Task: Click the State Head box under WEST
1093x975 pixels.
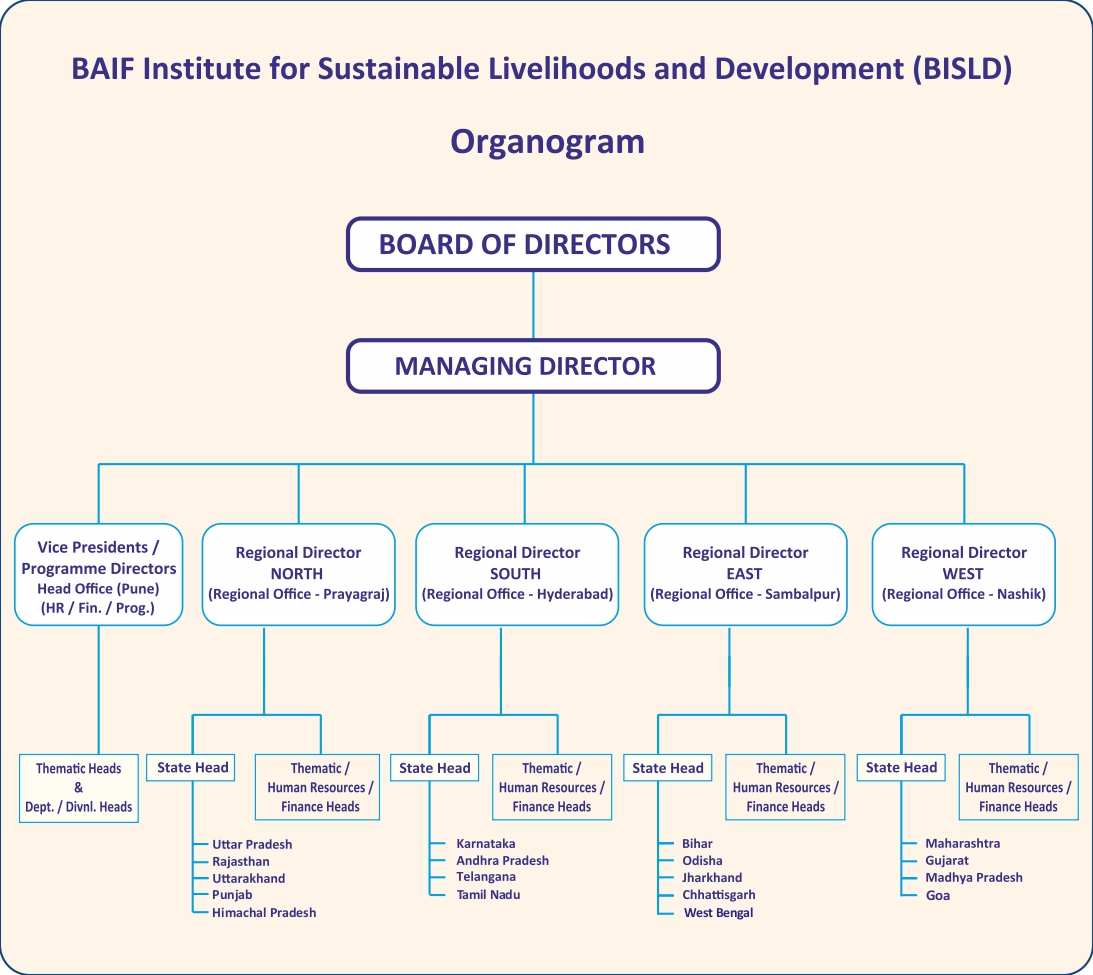Action: pos(901,767)
